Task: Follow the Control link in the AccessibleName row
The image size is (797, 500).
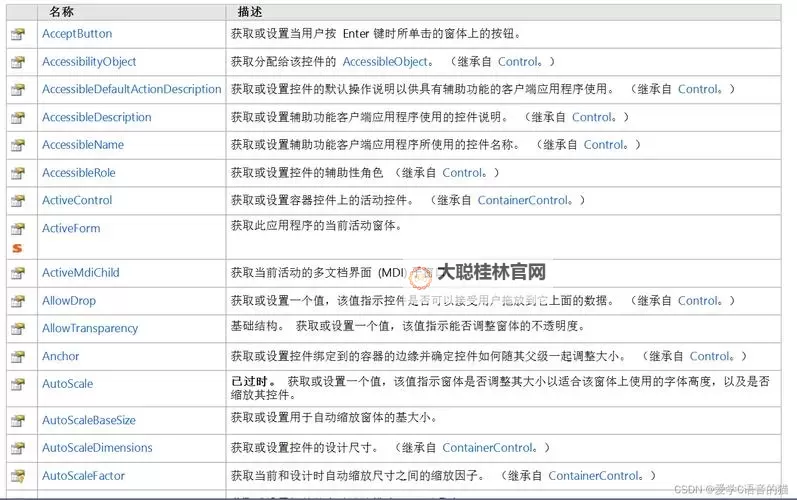Action: click(603, 144)
